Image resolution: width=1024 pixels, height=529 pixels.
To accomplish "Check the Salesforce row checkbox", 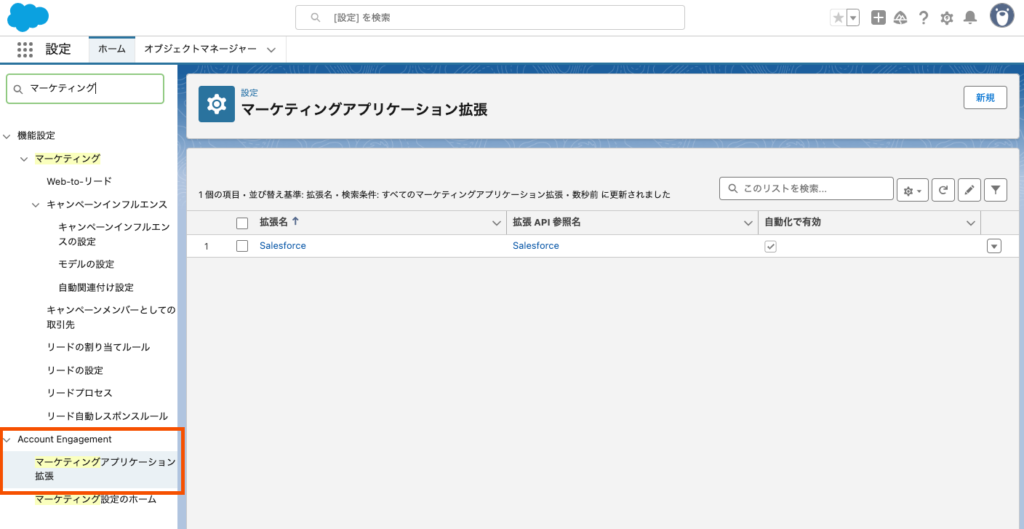I will pyautogui.click(x=242, y=246).
